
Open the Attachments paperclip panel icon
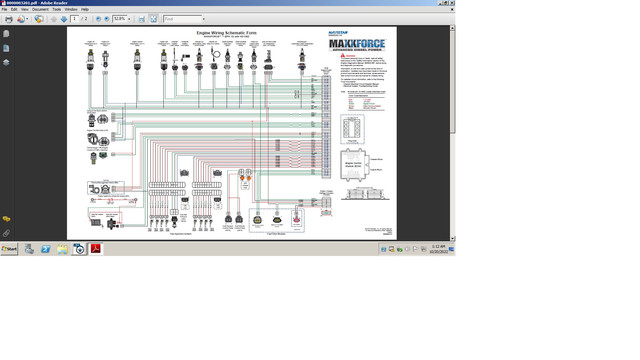pos(6,233)
